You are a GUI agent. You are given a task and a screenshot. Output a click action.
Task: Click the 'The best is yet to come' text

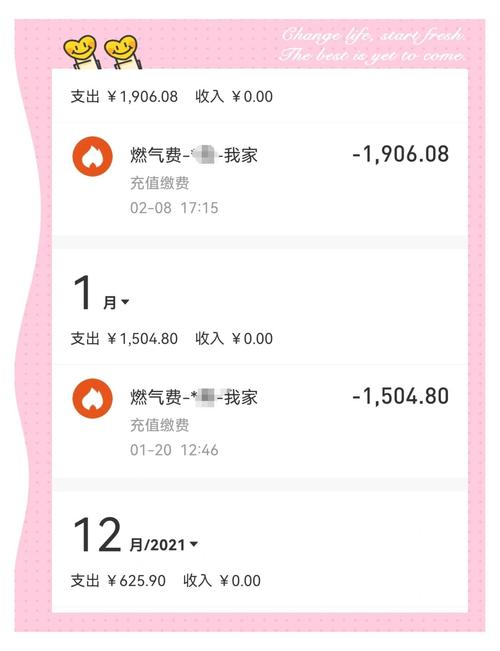[x=372, y=55]
